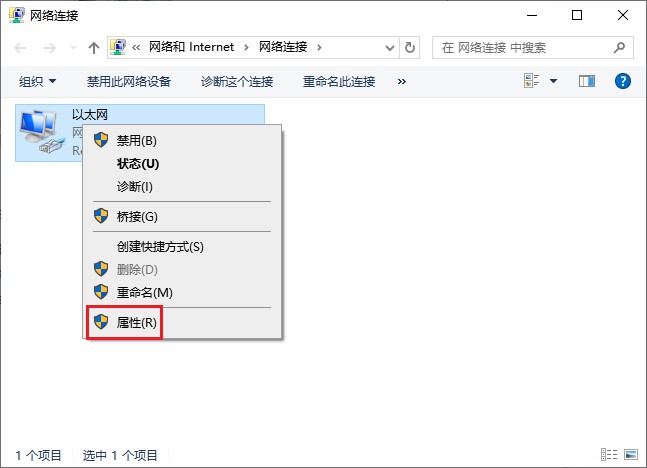
Task: Close the 网络连接 window
Action: tap(623, 16)
